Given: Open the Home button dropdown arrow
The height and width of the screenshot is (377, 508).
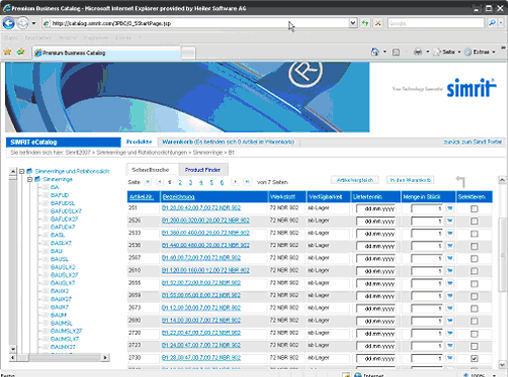Looking at the screenshot, I should pos(385,52).
